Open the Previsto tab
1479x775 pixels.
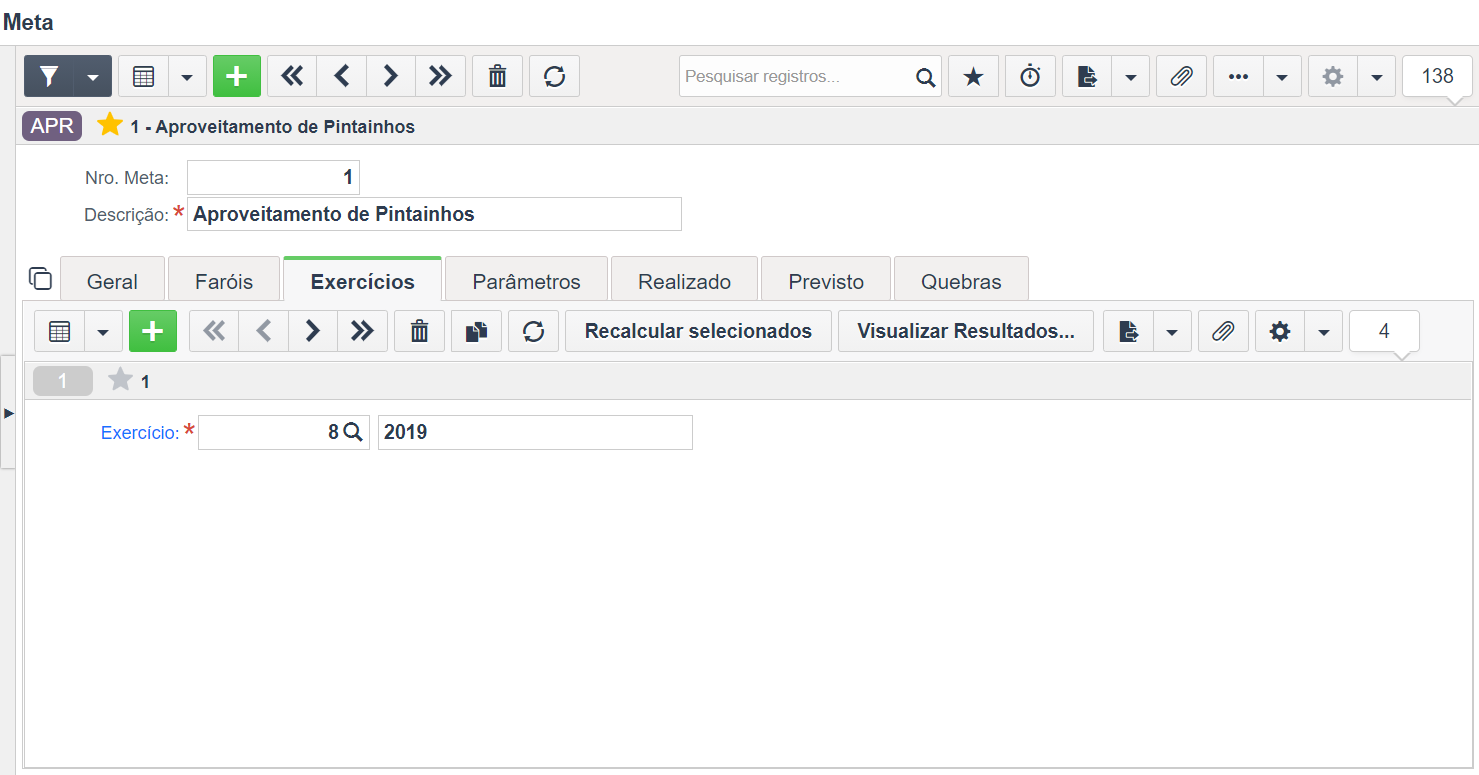pos(826,281)
